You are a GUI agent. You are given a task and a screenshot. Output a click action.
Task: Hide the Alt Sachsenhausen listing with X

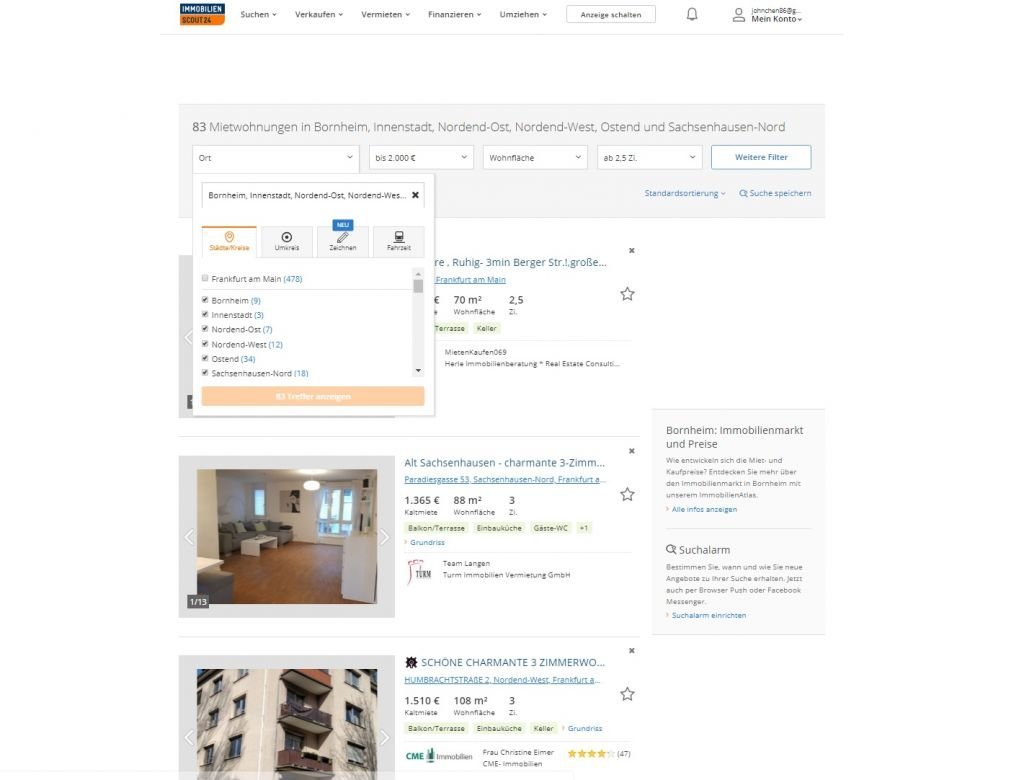(631, 451)
